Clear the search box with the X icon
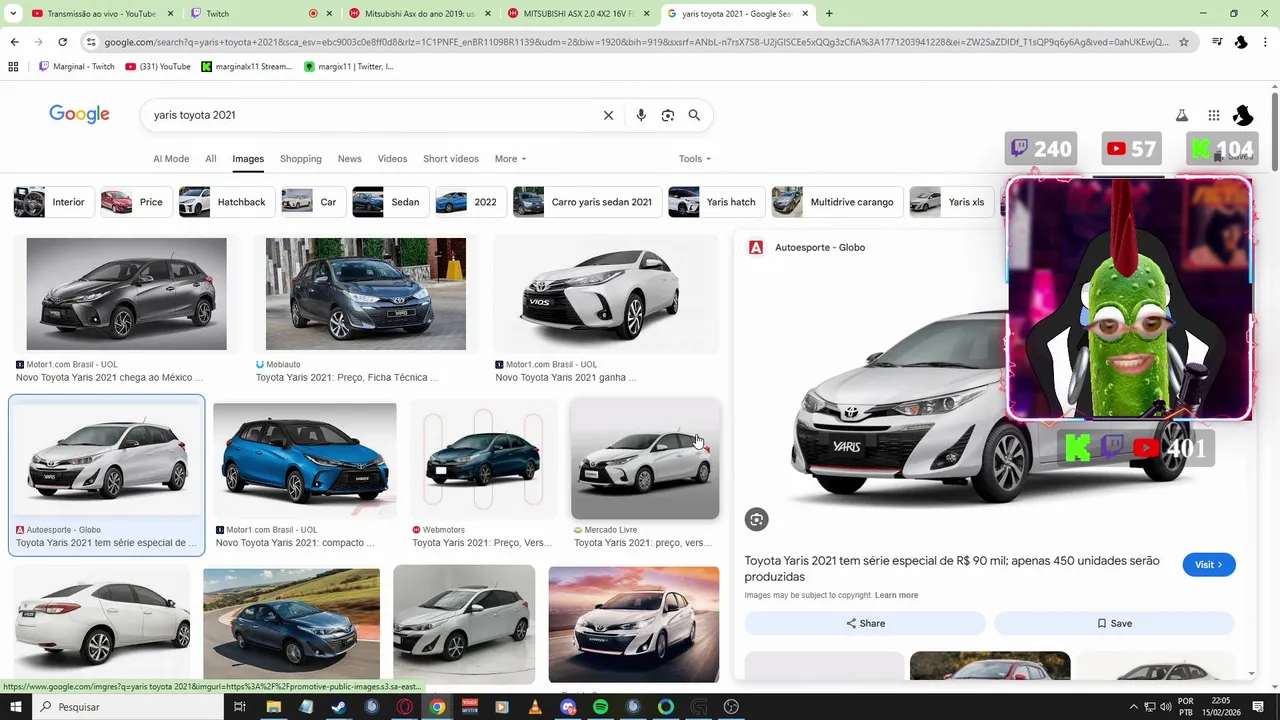The height and width of the screenshot is (720, 1280). (608, 115)
